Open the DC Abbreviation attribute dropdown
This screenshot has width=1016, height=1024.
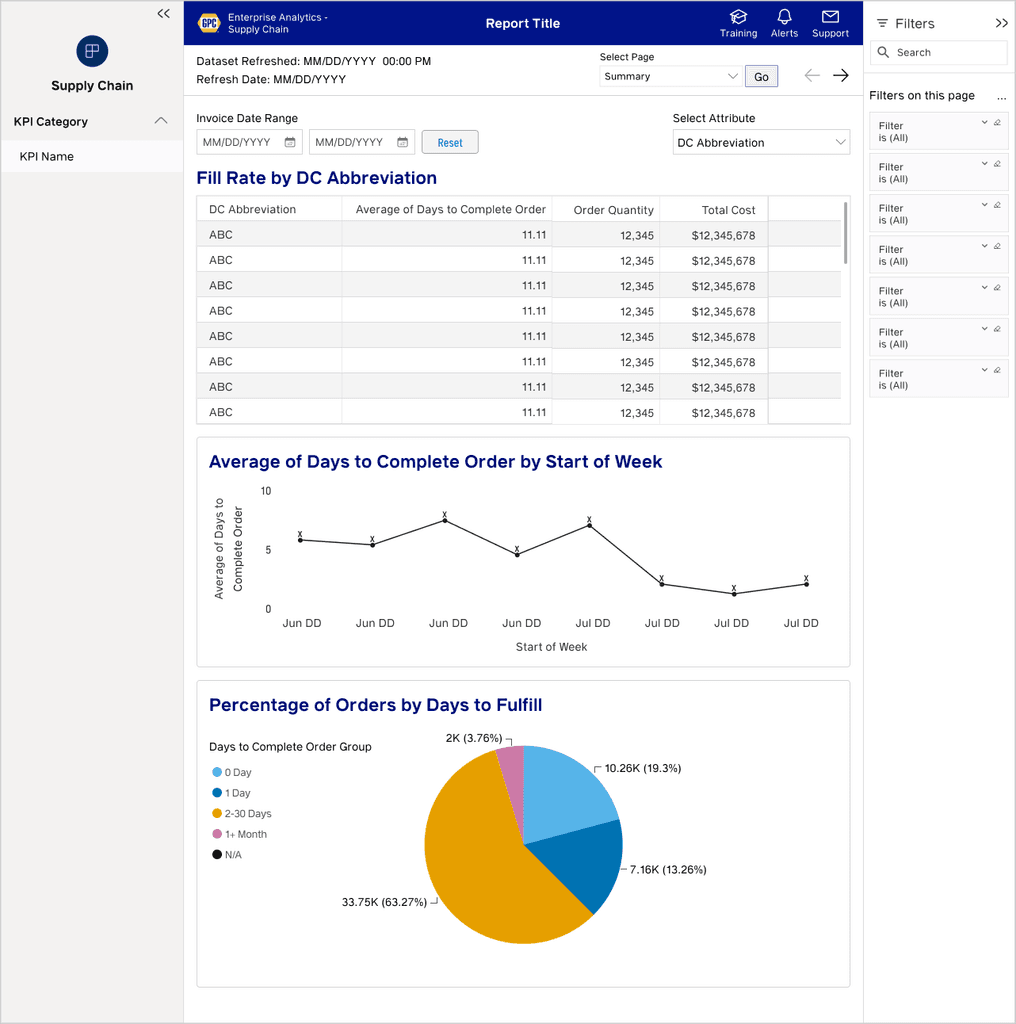761,142
